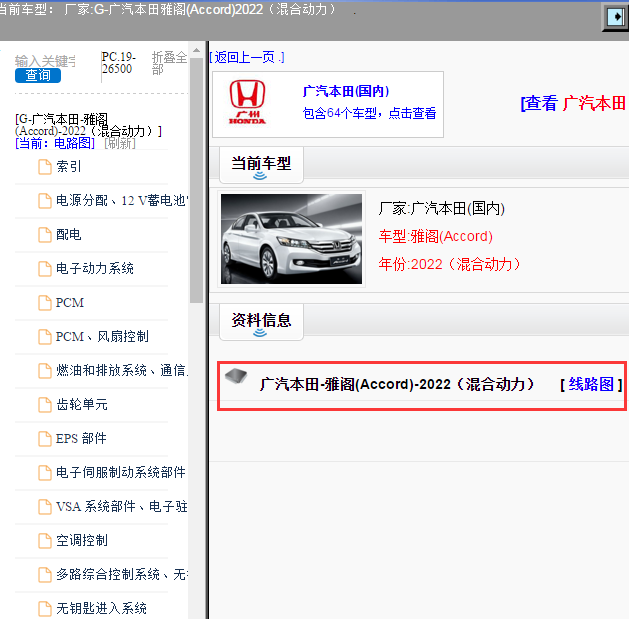The height and width of the screenshot is (619, 629).
Task: Click the 广汽本田-雅阁(Accord)-2022 document title
Action: [397, 384]
